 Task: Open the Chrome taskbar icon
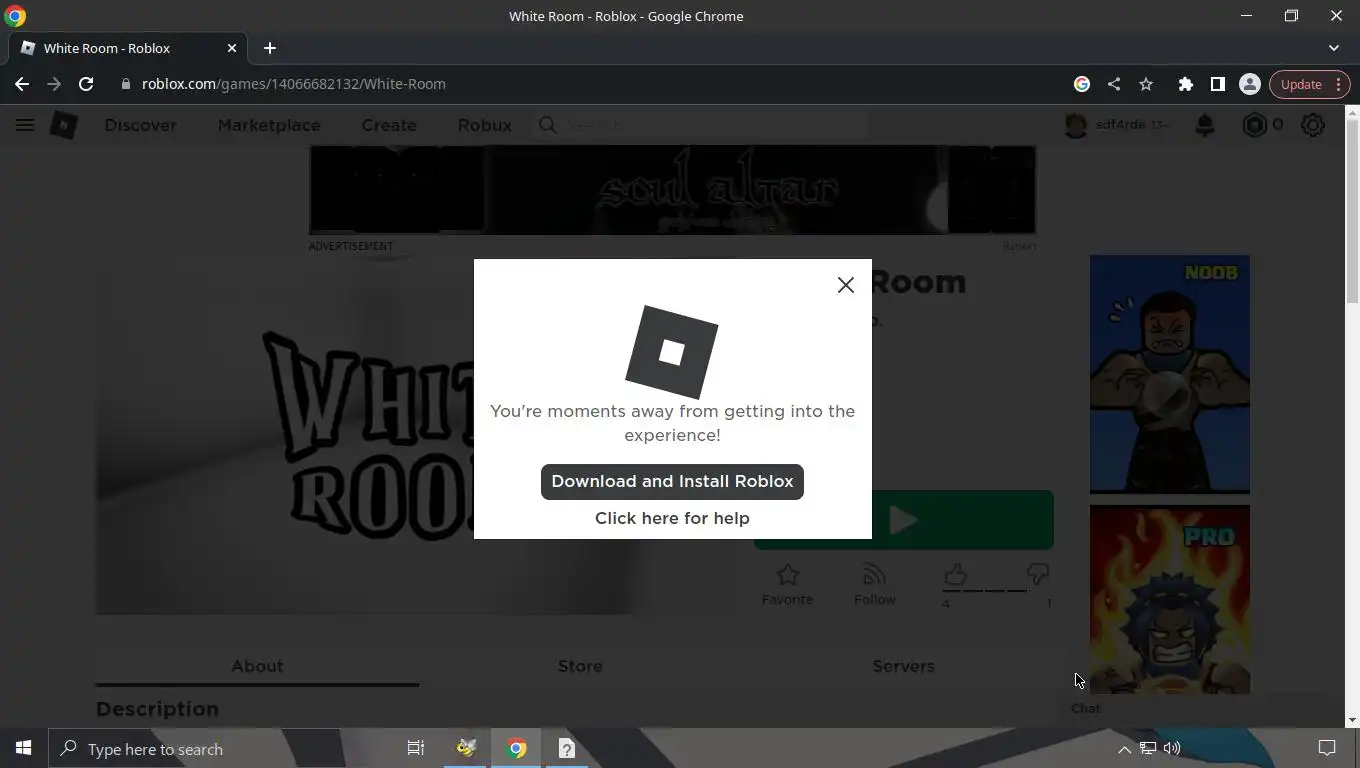516,748
